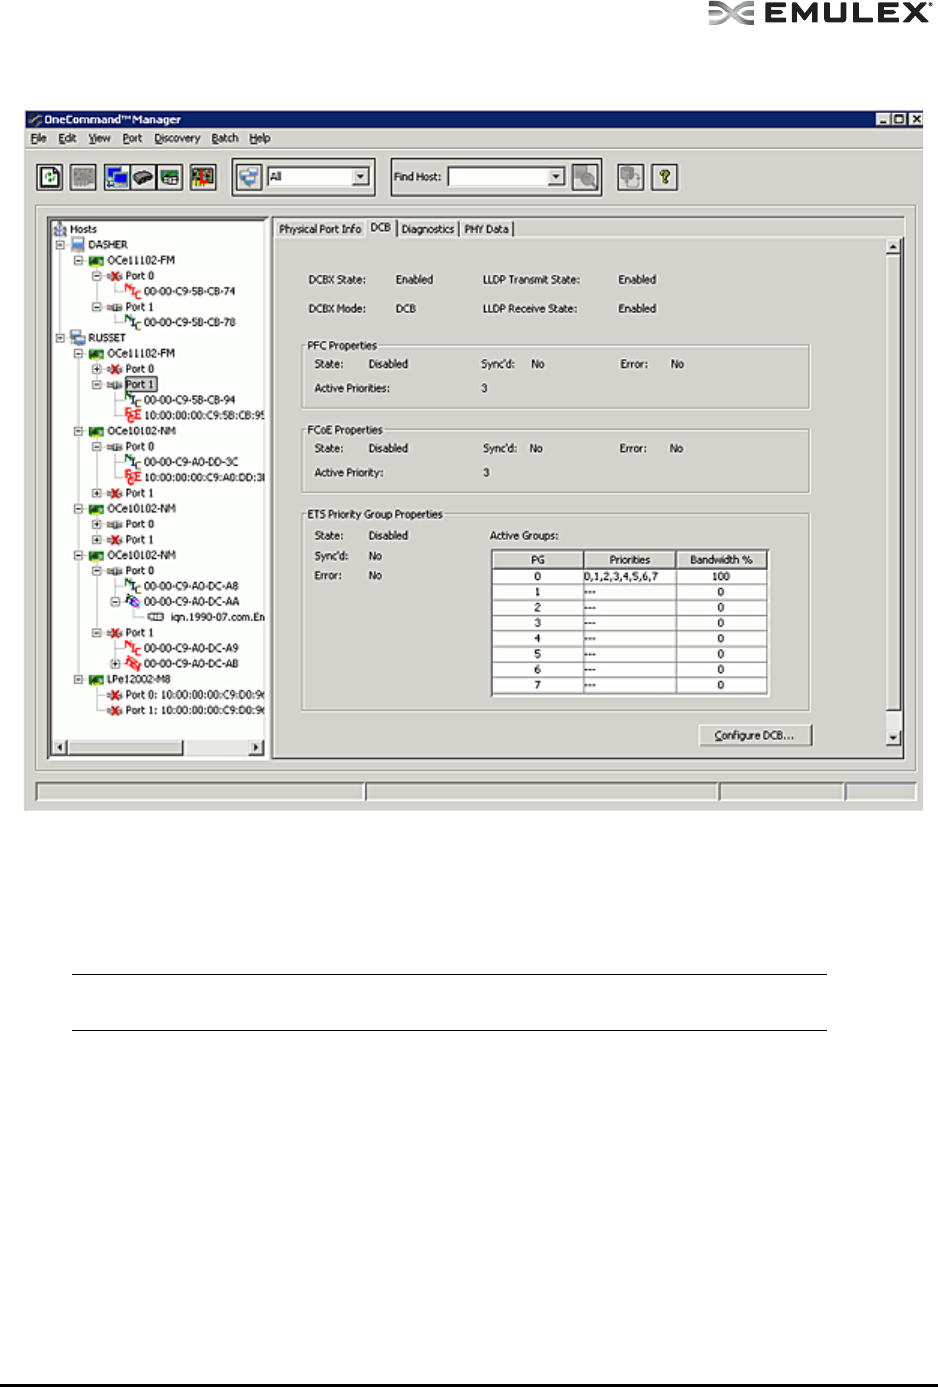Click the grayed-out second toolbar icon
938x1387 pixels.
(x=83, y=177)
